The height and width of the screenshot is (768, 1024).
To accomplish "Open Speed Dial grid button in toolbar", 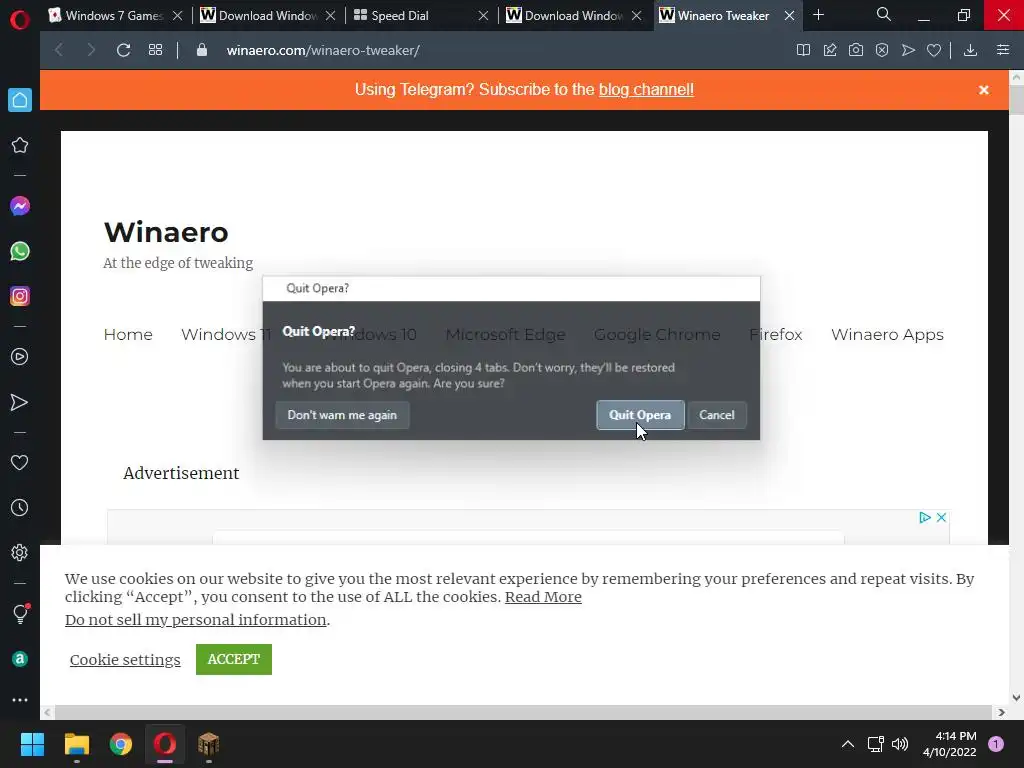I will tap(155, 50).
